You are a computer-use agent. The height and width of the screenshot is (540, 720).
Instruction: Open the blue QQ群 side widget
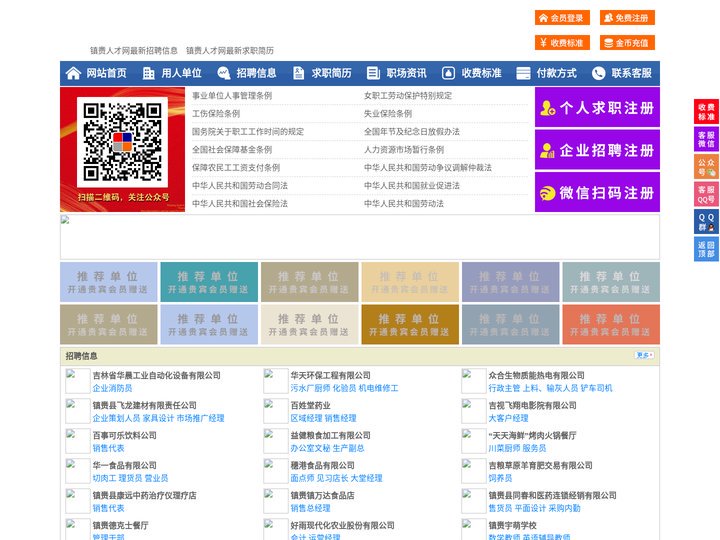[x=706, y=221]
